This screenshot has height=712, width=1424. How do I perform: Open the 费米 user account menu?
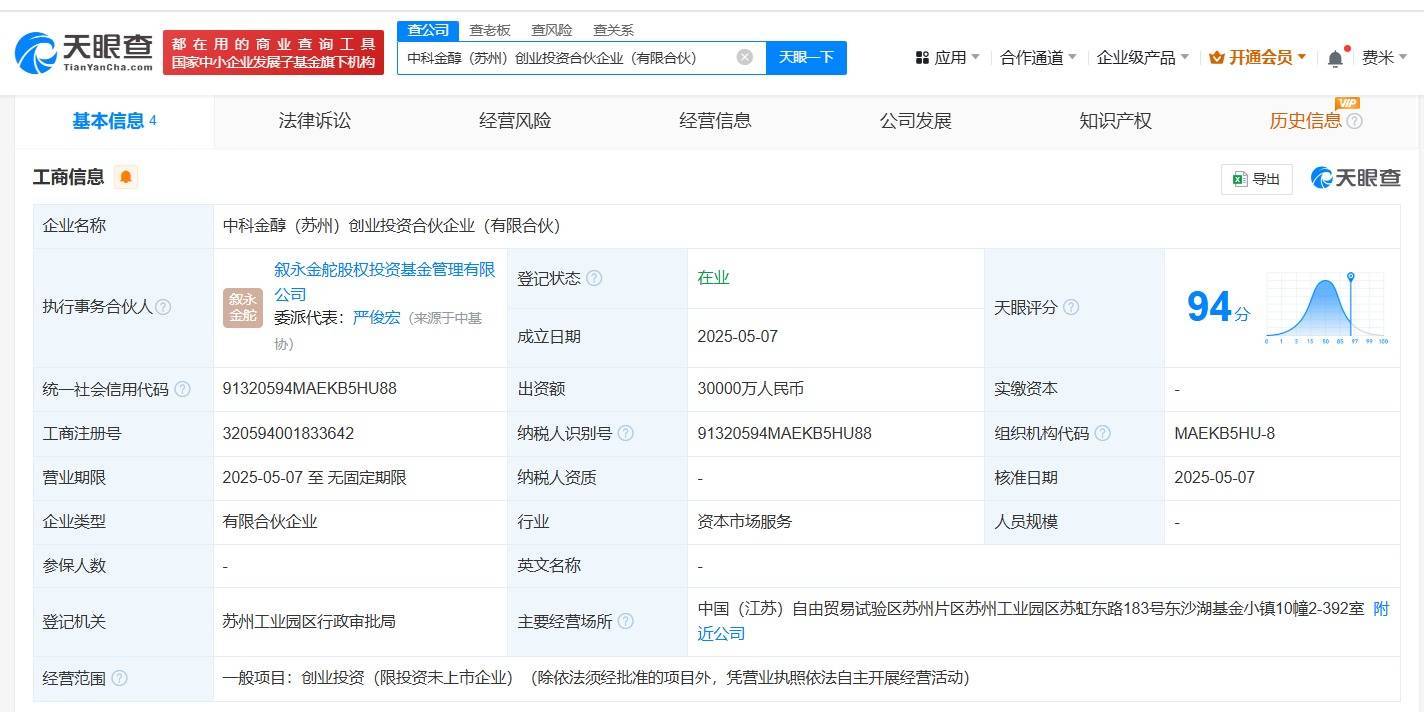tap(1385, 58)
